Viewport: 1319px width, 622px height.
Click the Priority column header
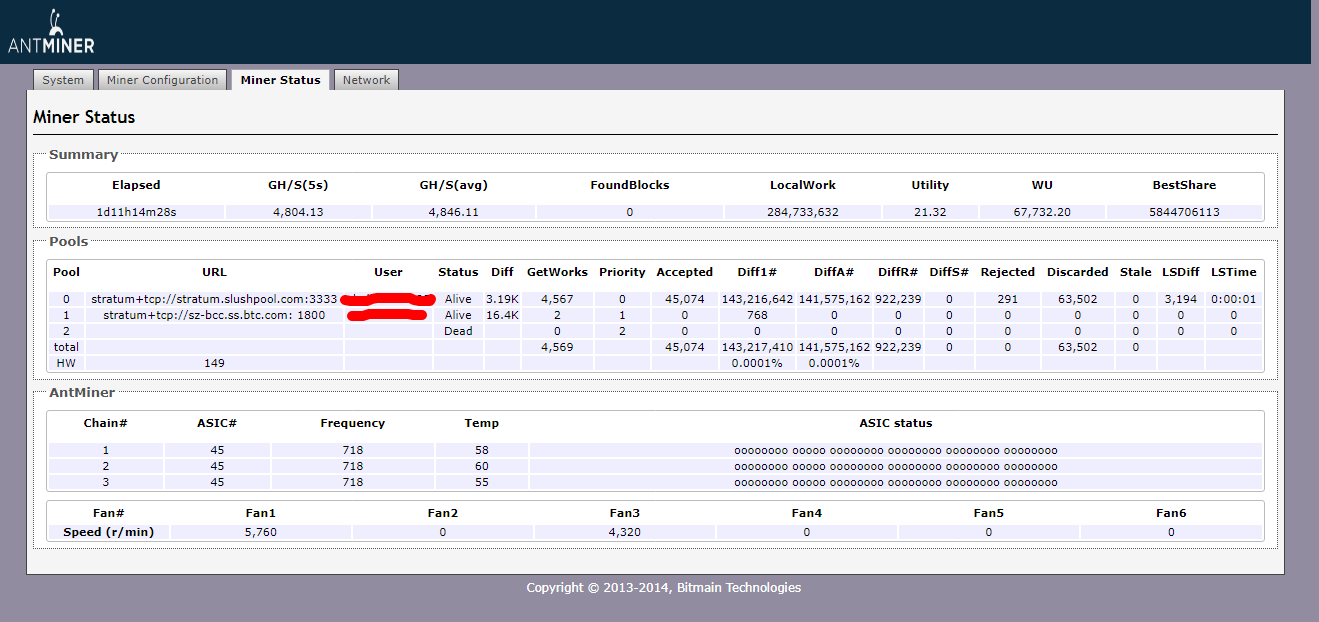coord(622,272)
